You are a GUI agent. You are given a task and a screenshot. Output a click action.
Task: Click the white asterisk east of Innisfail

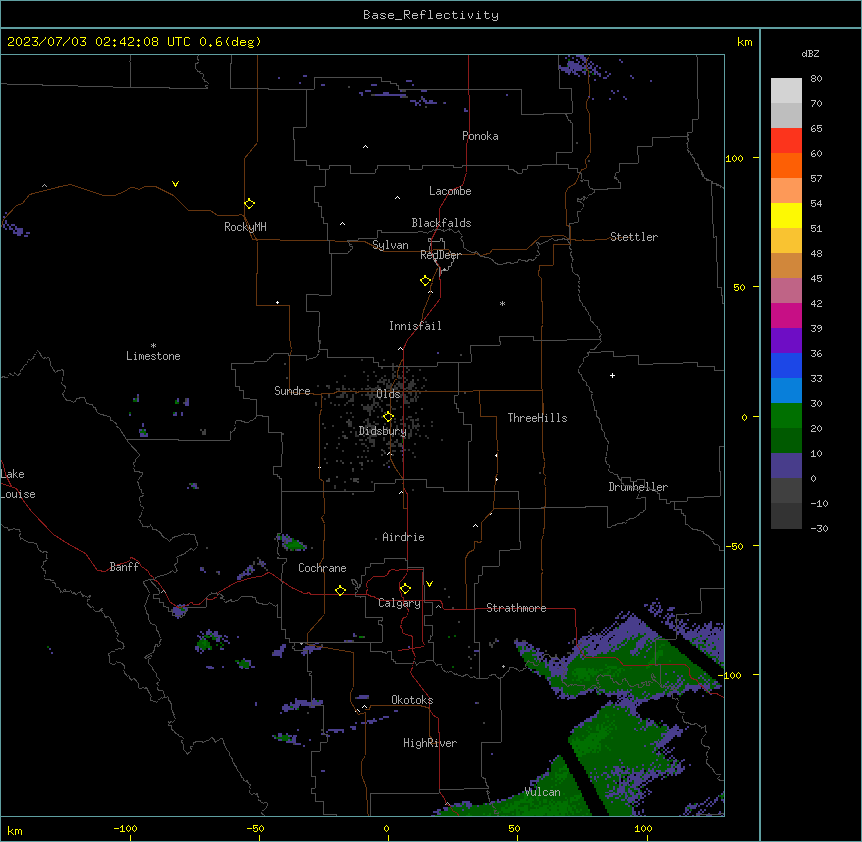502,303
